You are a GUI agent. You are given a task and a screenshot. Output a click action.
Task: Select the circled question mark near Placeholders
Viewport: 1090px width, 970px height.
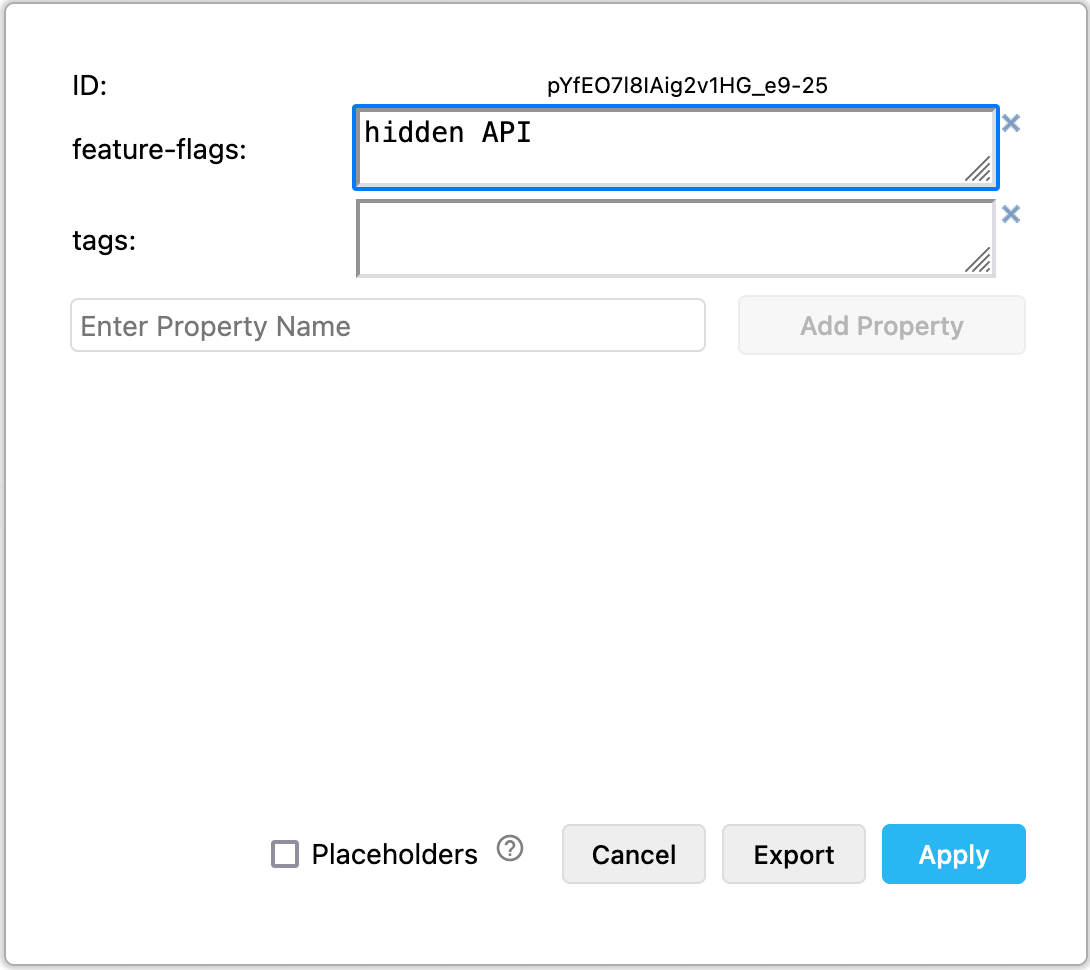[509, 849]
